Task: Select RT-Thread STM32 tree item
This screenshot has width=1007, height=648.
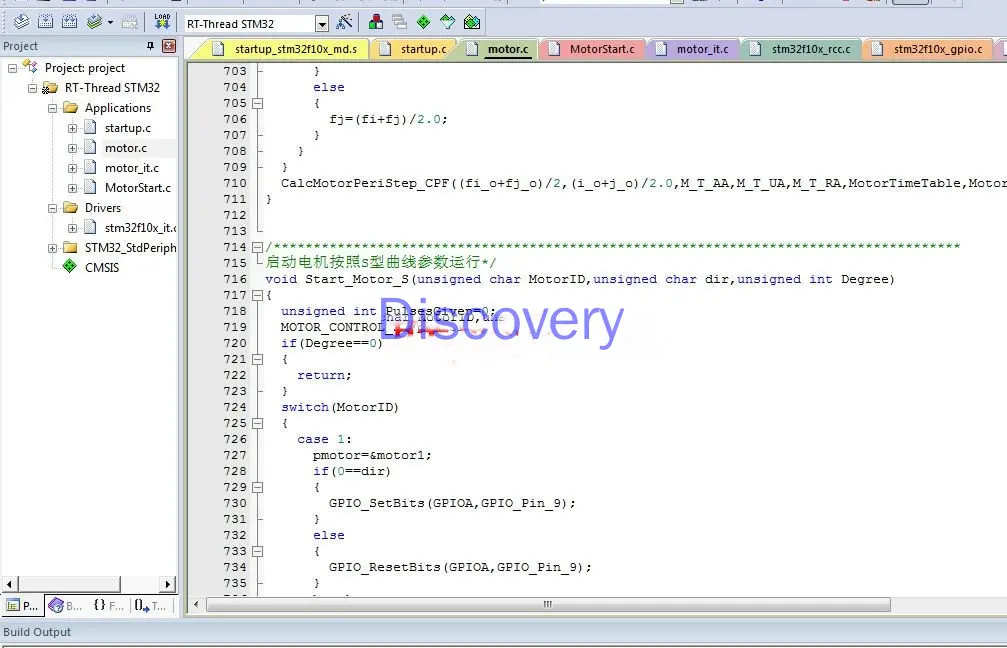Action: (x=112, y=88)
